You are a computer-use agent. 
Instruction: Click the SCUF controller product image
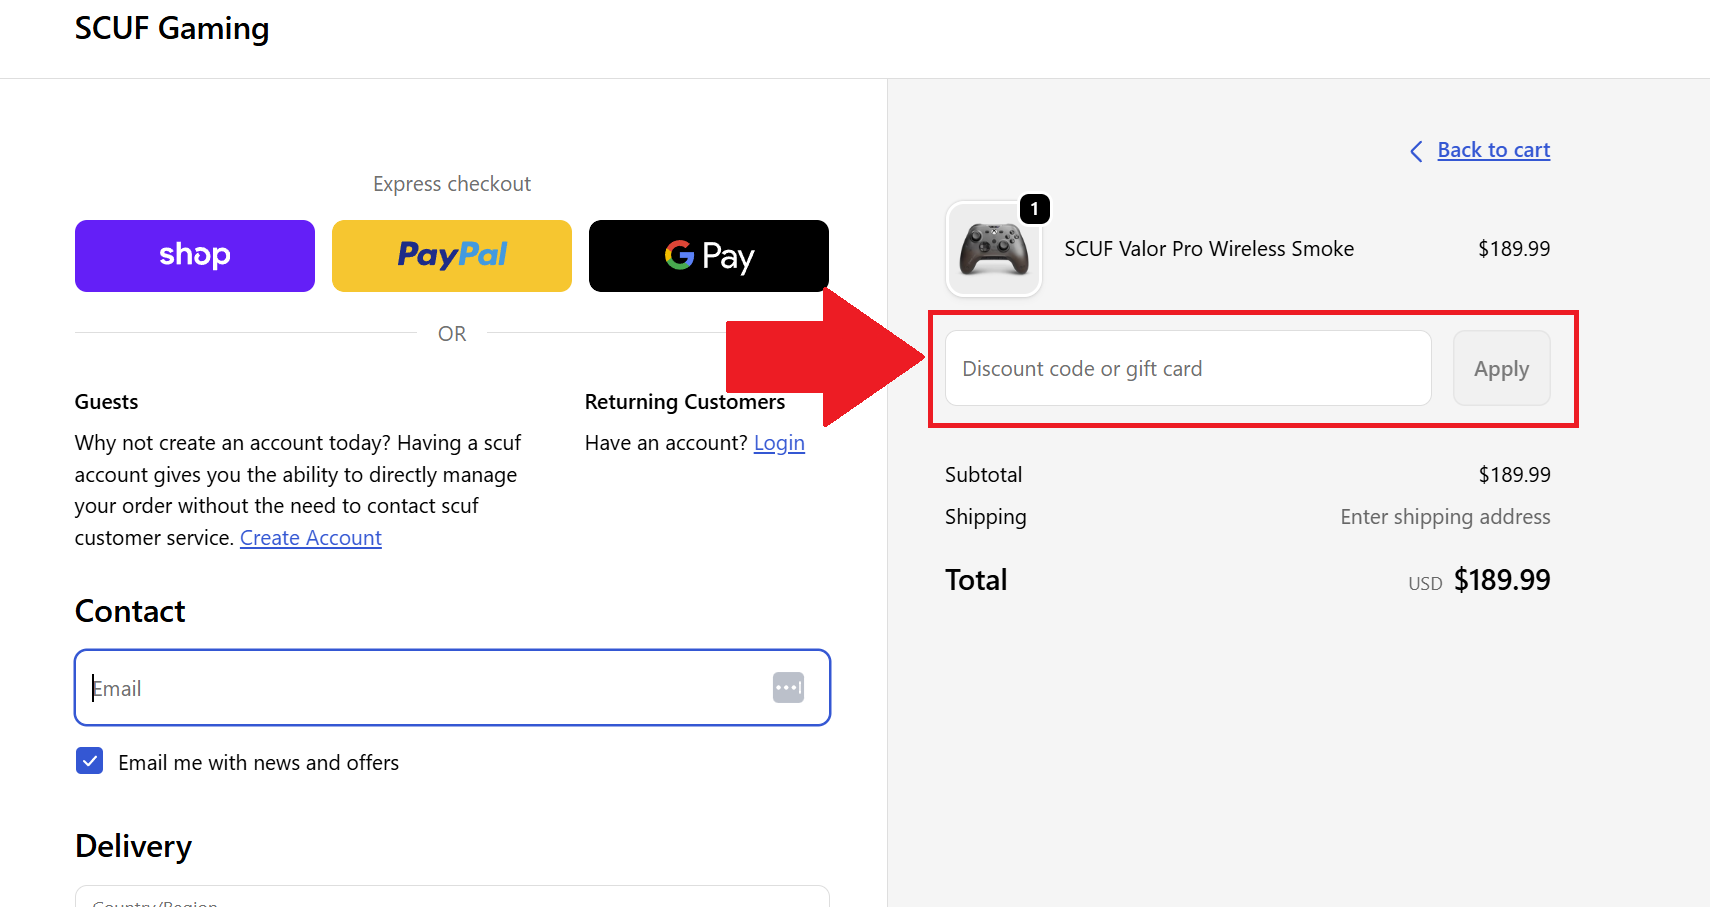[x=994, y=250]
